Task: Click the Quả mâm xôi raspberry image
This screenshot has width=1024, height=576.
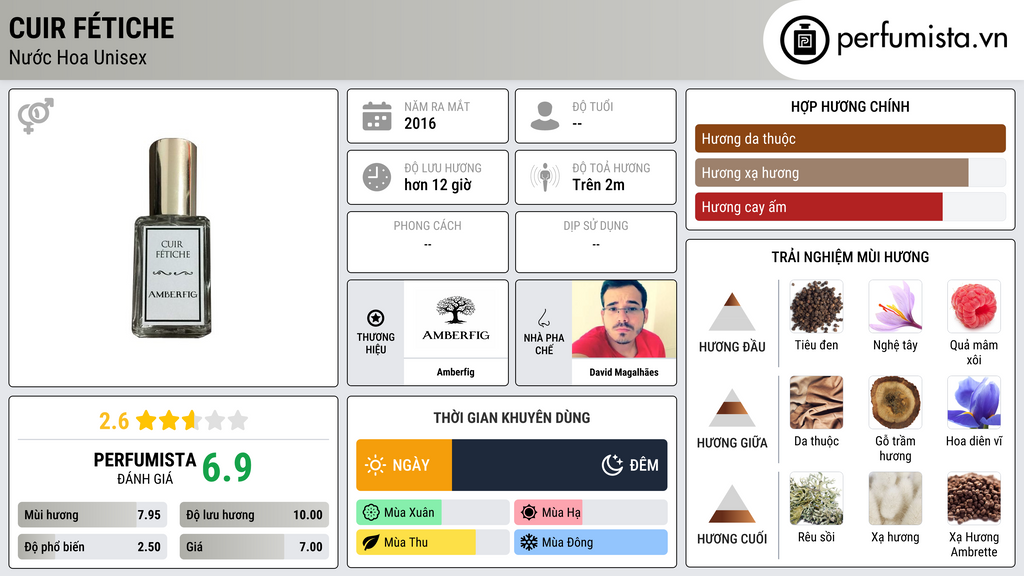Action: (x=974, y=307)
